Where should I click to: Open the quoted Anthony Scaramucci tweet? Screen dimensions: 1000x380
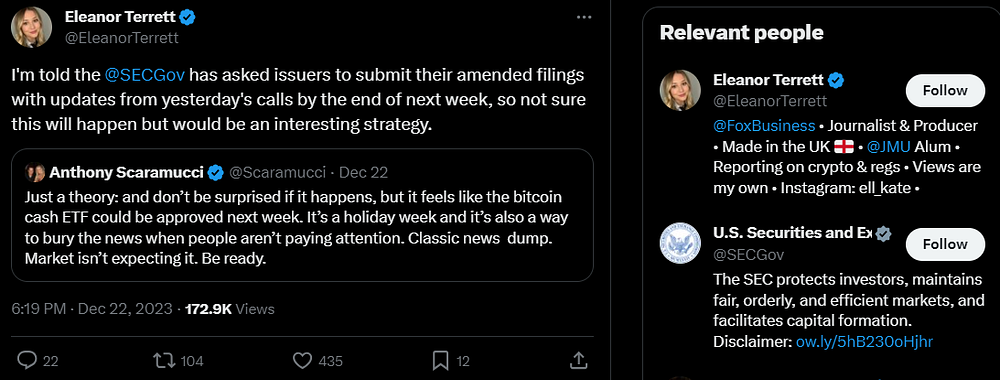302,216
